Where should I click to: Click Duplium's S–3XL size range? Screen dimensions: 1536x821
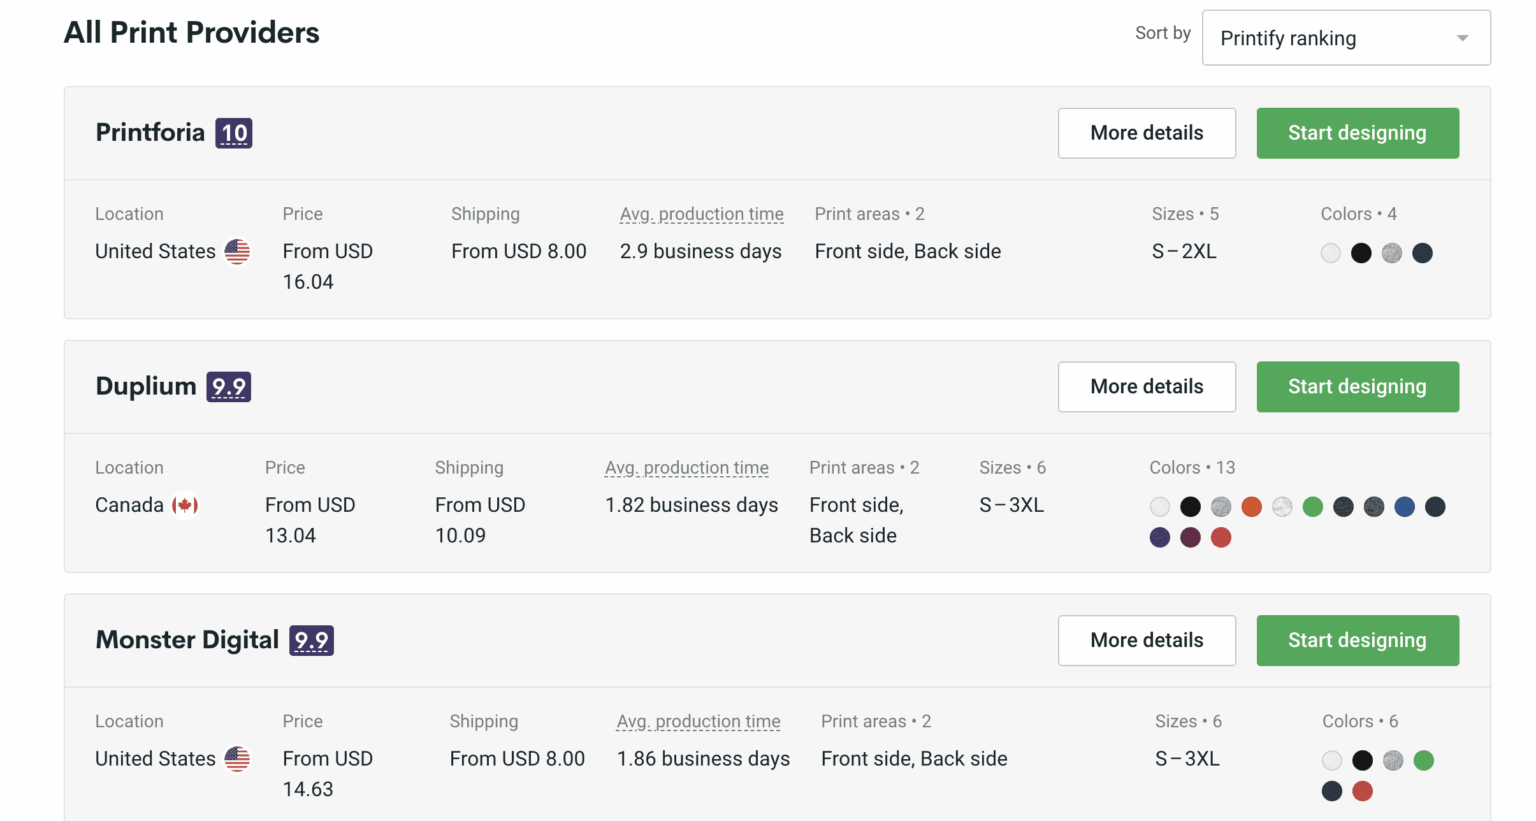click(x=1012, y=506)
